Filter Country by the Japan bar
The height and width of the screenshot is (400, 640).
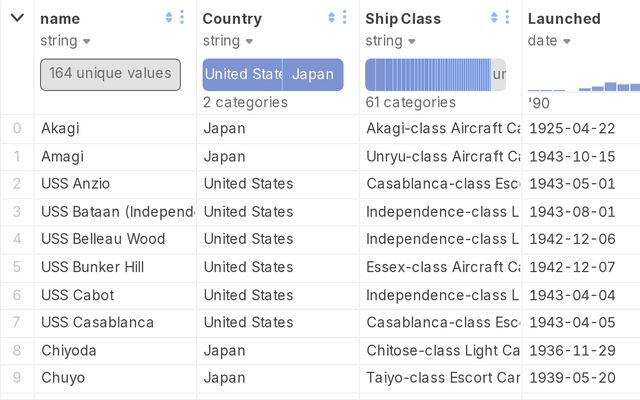(313, 75)
